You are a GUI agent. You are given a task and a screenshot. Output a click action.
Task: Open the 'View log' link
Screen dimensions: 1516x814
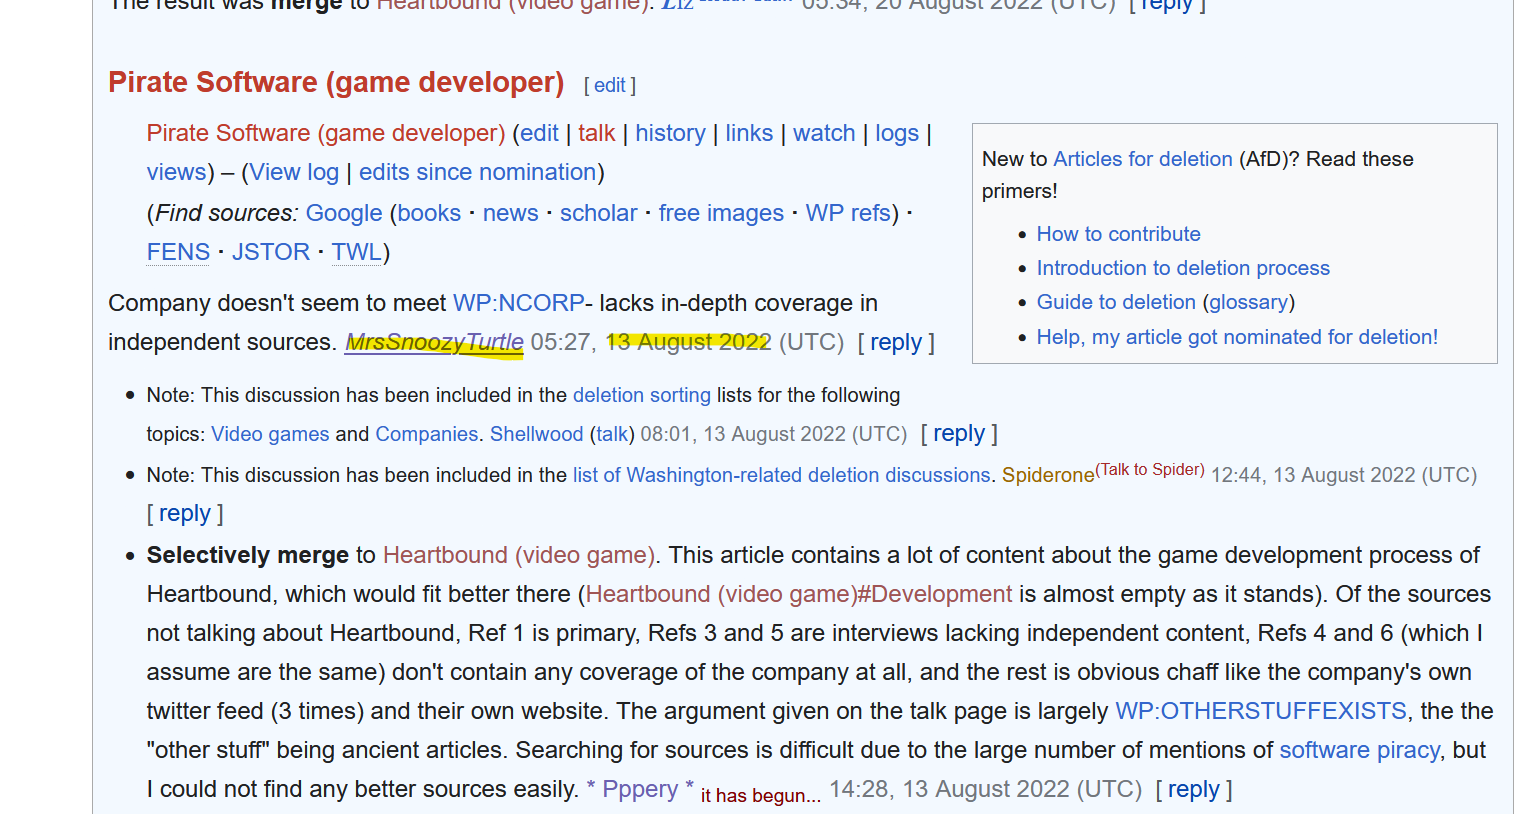click(294, 172)
